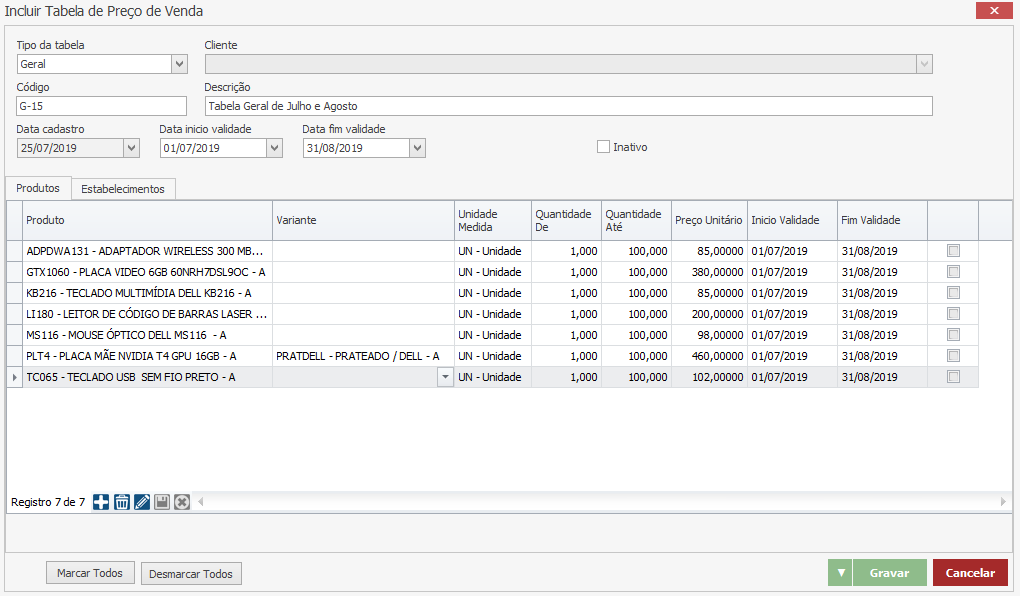Select the row indicator arrow of TC065 row
Screen dimensions: 1020x596
pos(14,377)
